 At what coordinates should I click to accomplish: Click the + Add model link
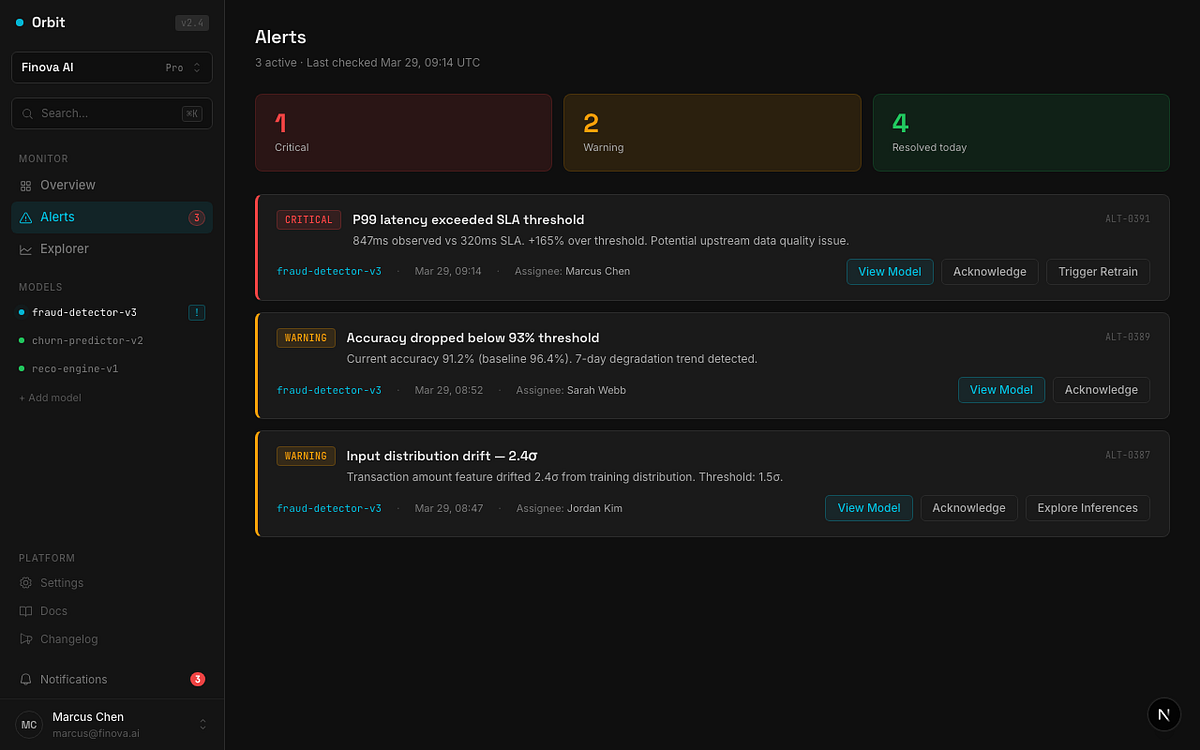(49, 397)
